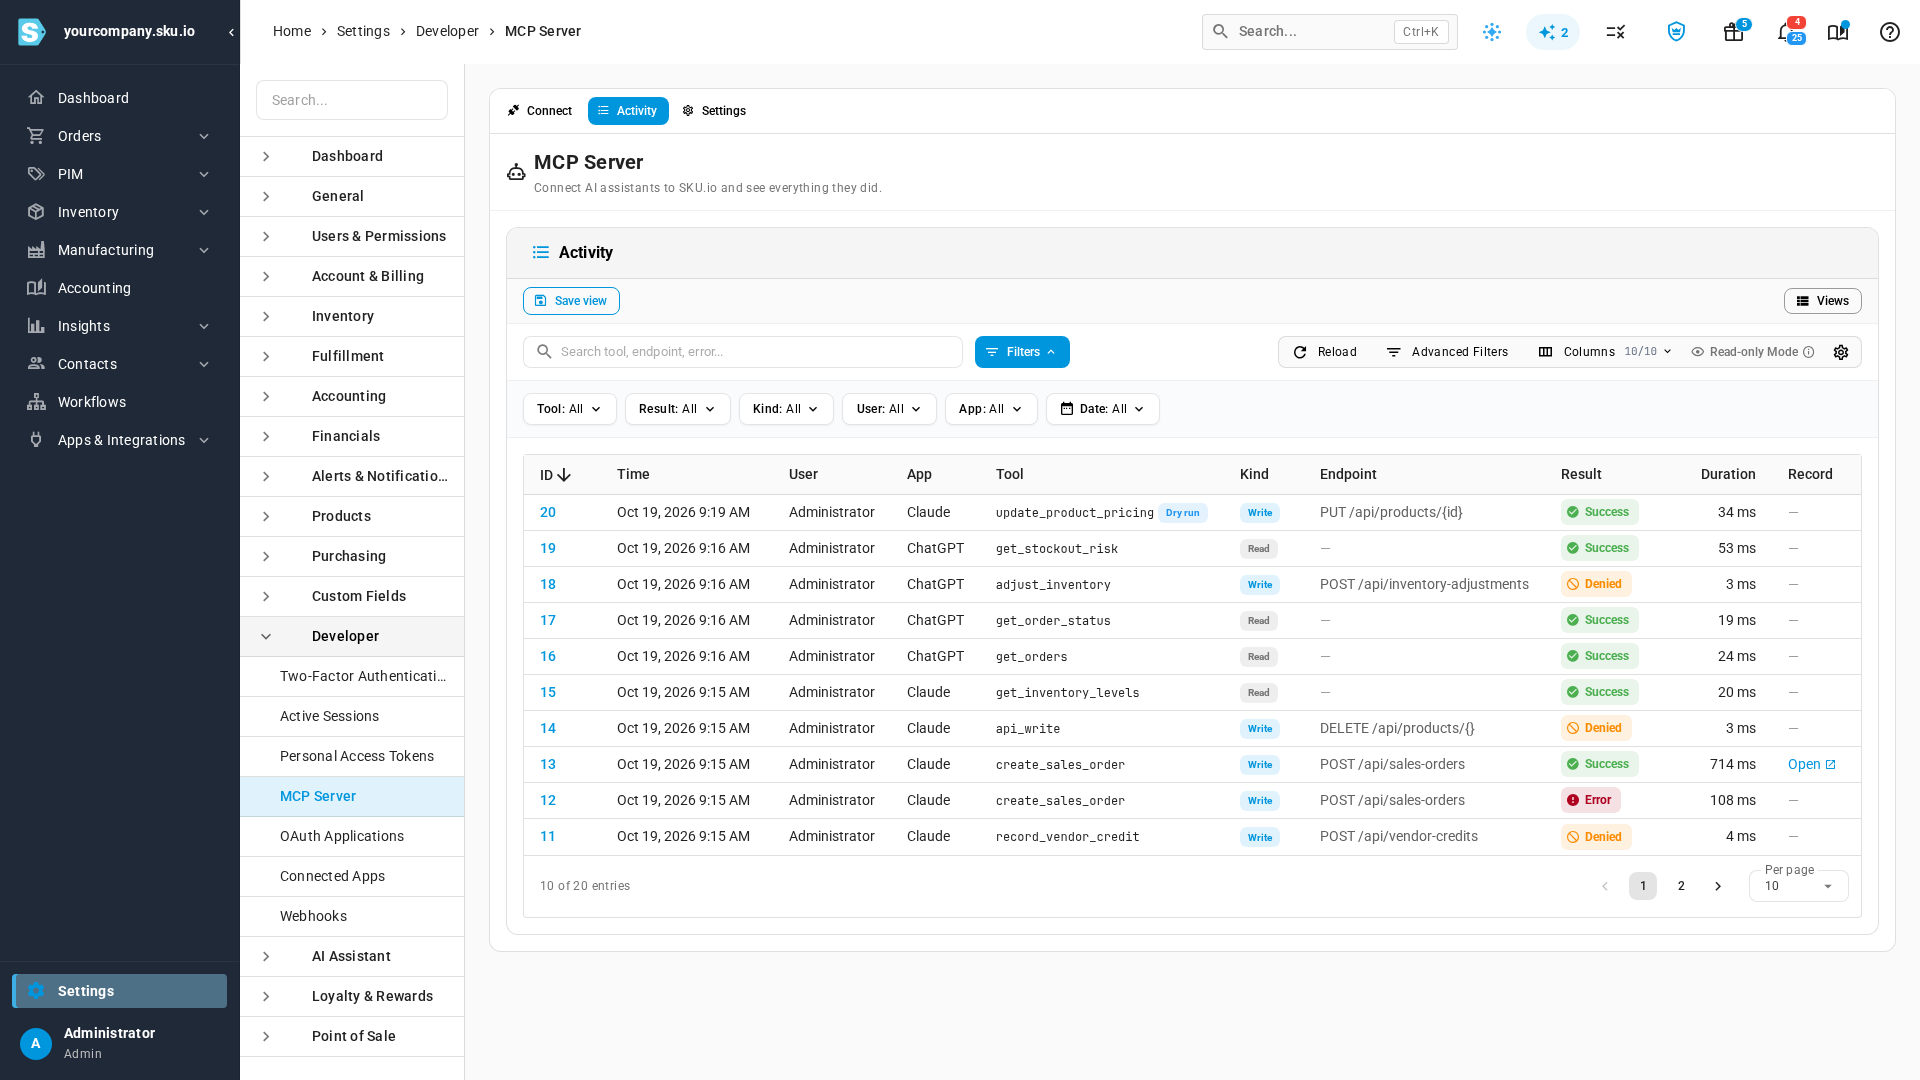Viewport: 1920px width, 1080px height.
Task: Toggle the Filters button
Action: [x=1022, y=352]
